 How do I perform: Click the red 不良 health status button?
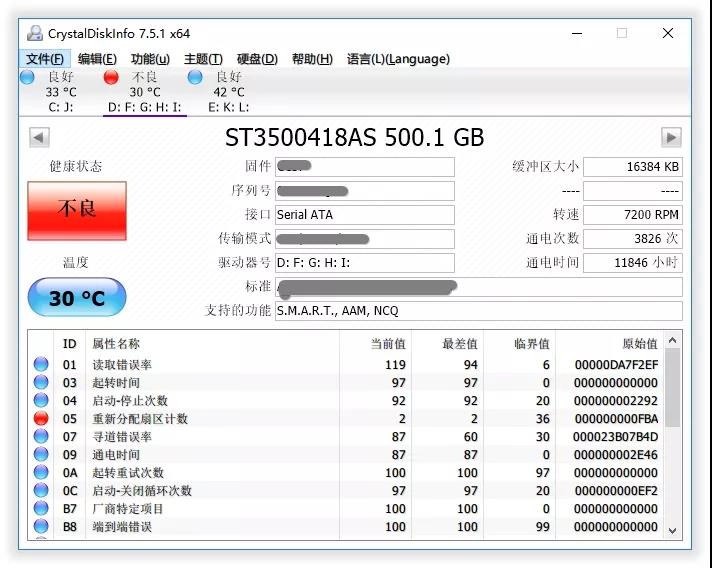click(x=77, y=211)
